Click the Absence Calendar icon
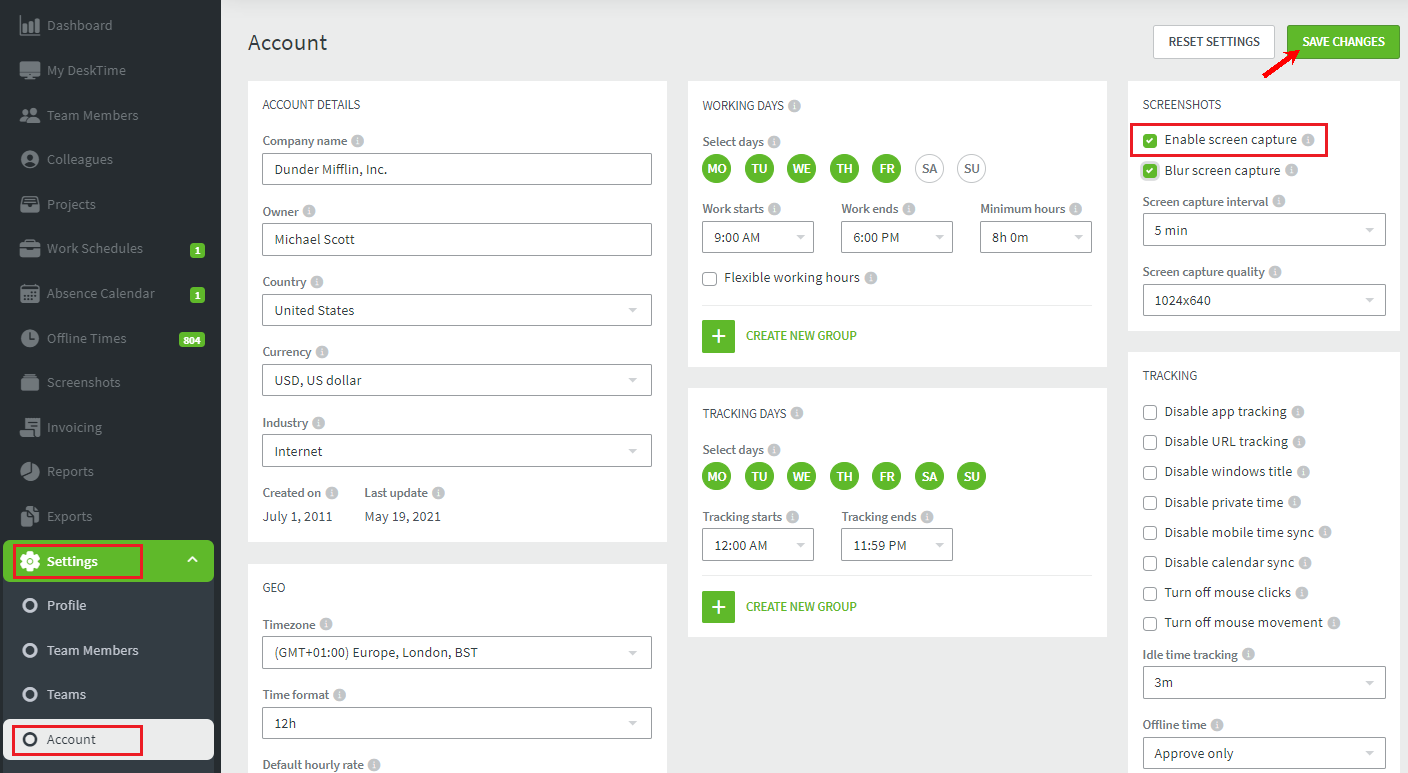The width and height of the screenshot is (1408, 773). [30, 293]
